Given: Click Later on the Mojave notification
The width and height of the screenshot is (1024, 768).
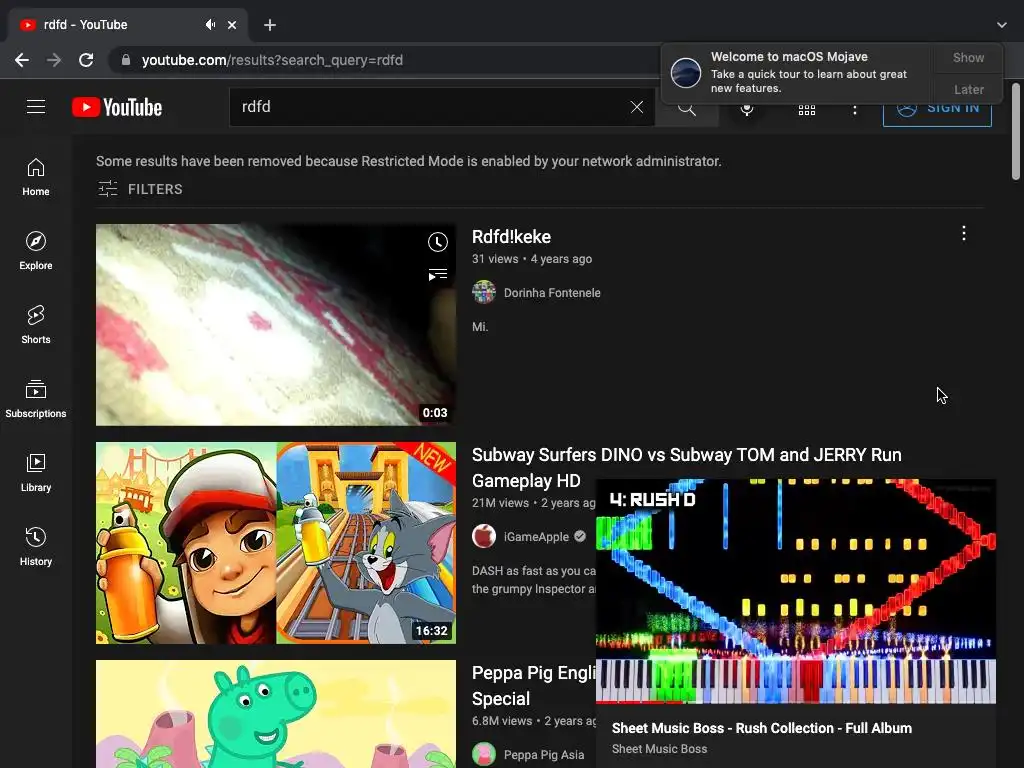Looking at the screenshot, I should (968, 89).
